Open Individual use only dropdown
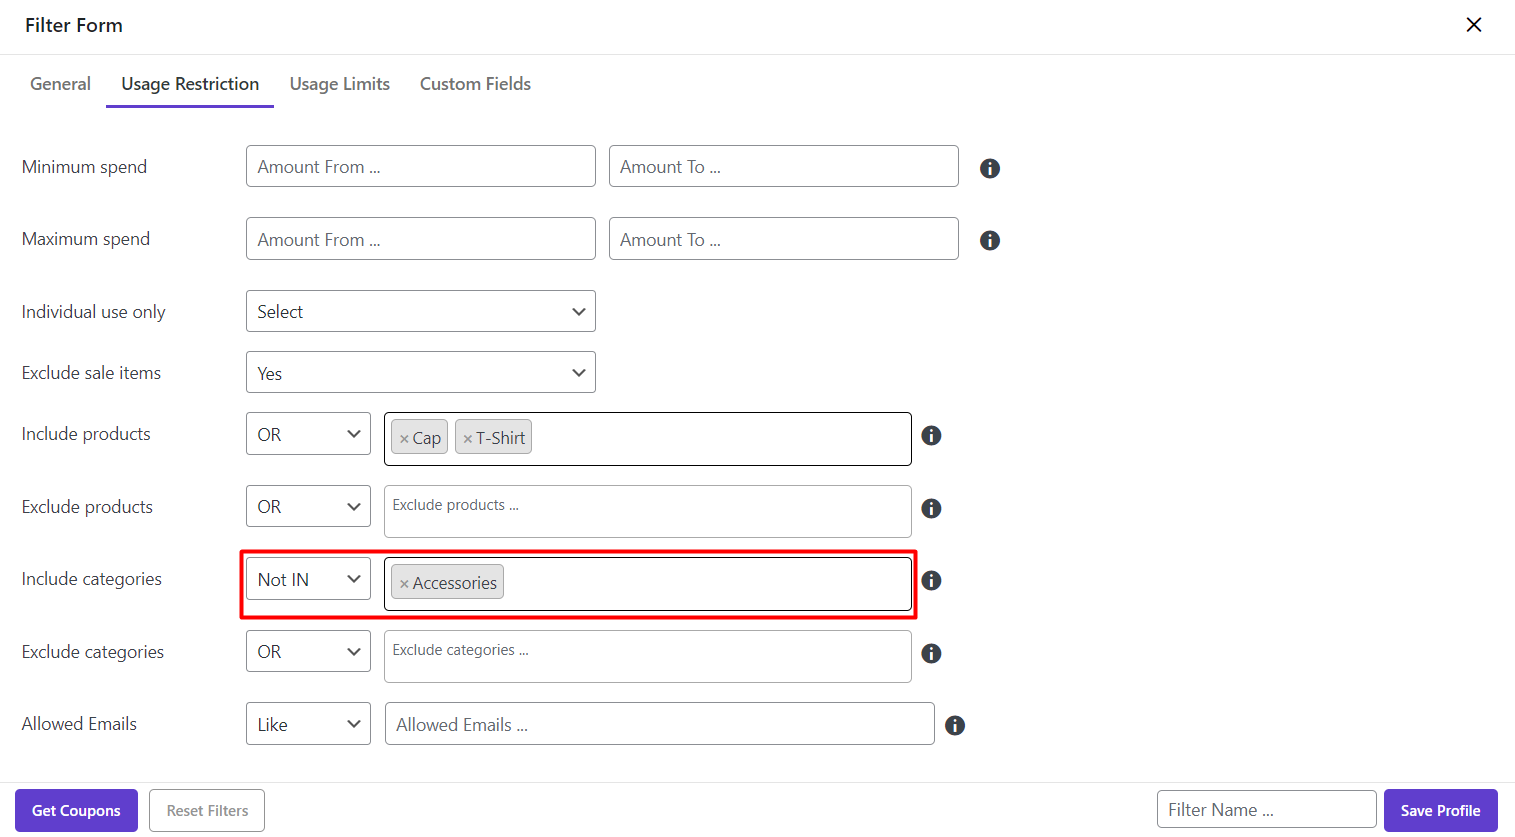Image resolution: width=1515 pixels, height=837 pixels. (x=420, y=311)
